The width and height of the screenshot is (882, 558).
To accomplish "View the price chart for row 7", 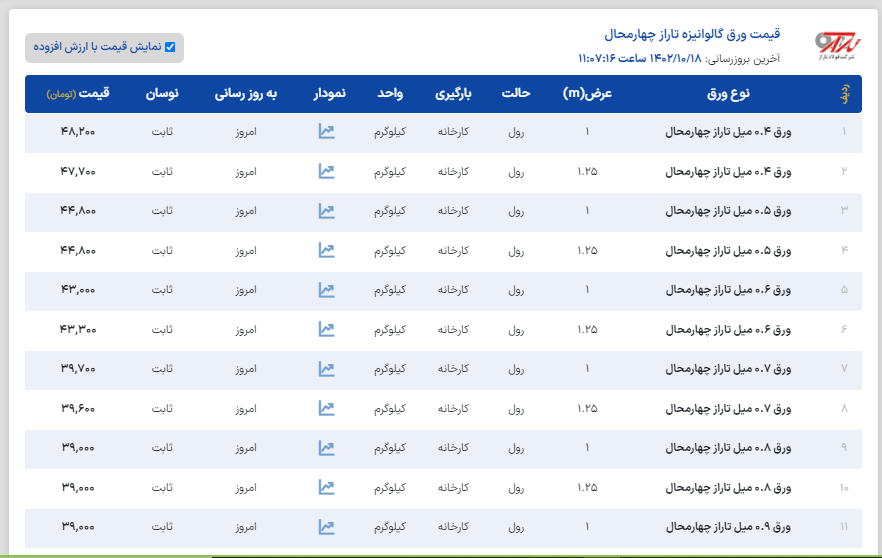I will coord(326,369).
